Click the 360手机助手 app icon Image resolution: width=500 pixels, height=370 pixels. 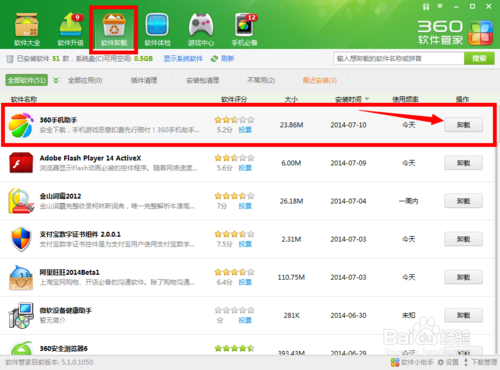pos(21,125)
